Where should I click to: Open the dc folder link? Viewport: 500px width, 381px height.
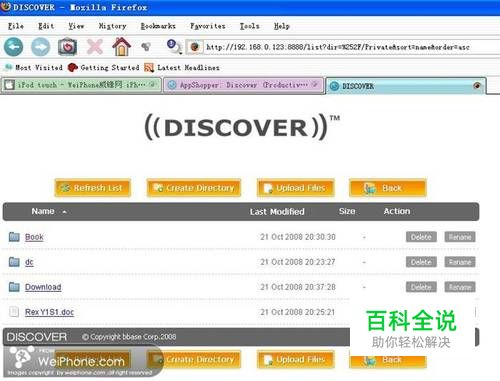[29, 262]
